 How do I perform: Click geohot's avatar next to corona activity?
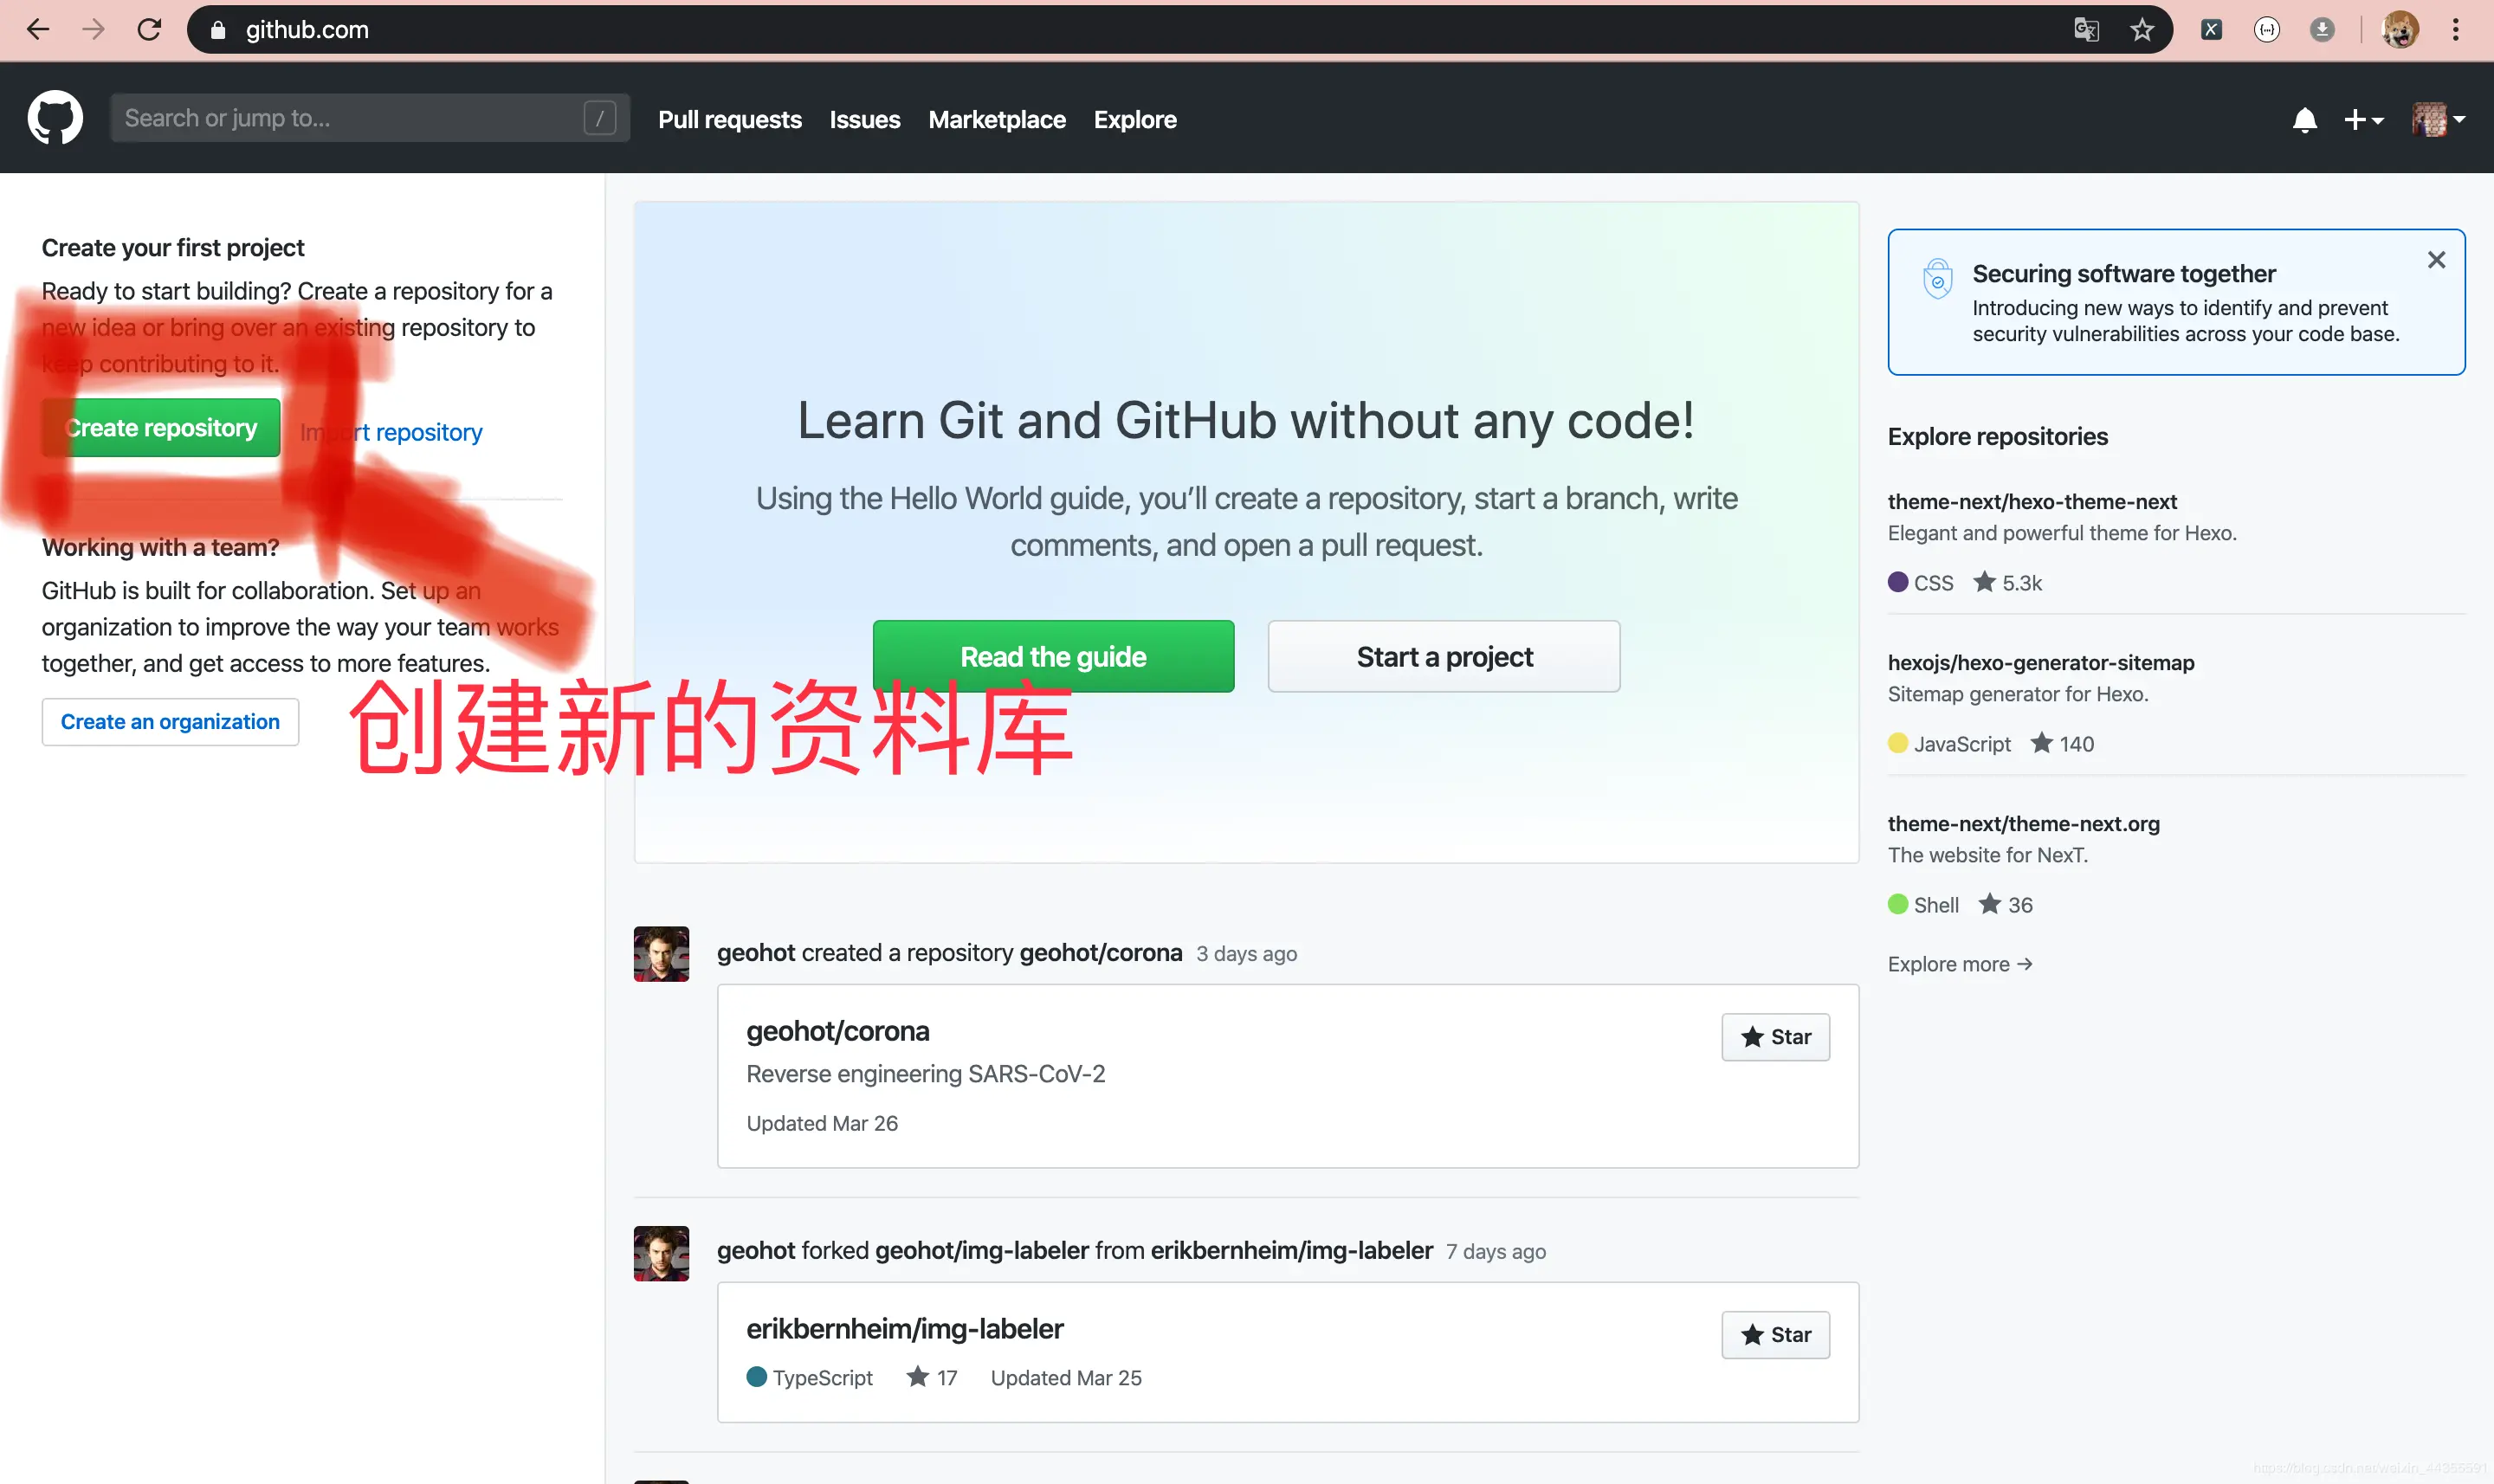[x=661, y=954]
